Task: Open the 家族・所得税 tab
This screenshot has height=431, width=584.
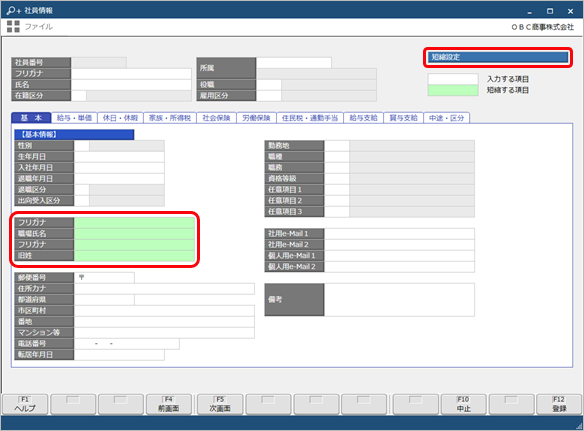Action: pyautogui.click(x=169, y=118)
